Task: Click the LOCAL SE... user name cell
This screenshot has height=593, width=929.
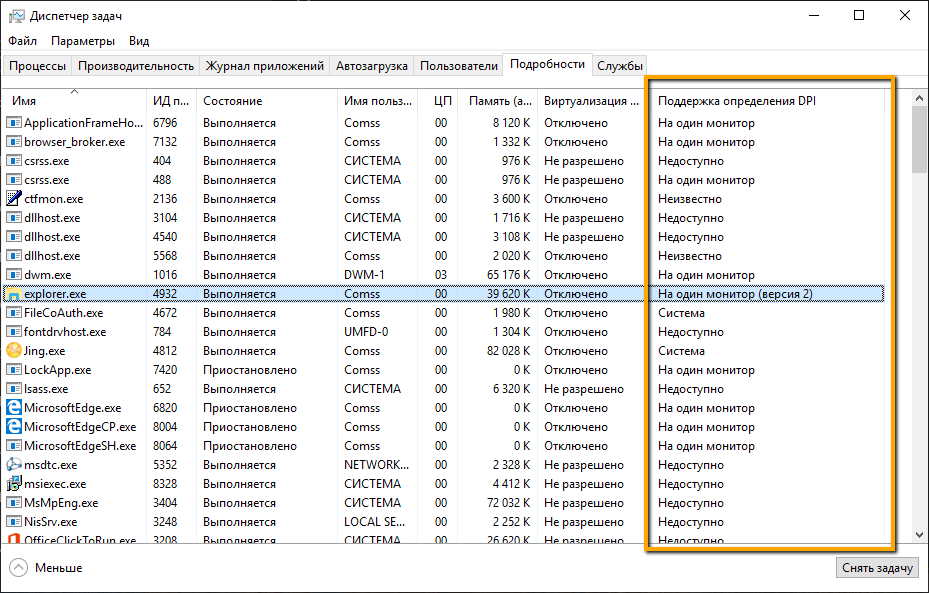Action: [x=374, y=521]
